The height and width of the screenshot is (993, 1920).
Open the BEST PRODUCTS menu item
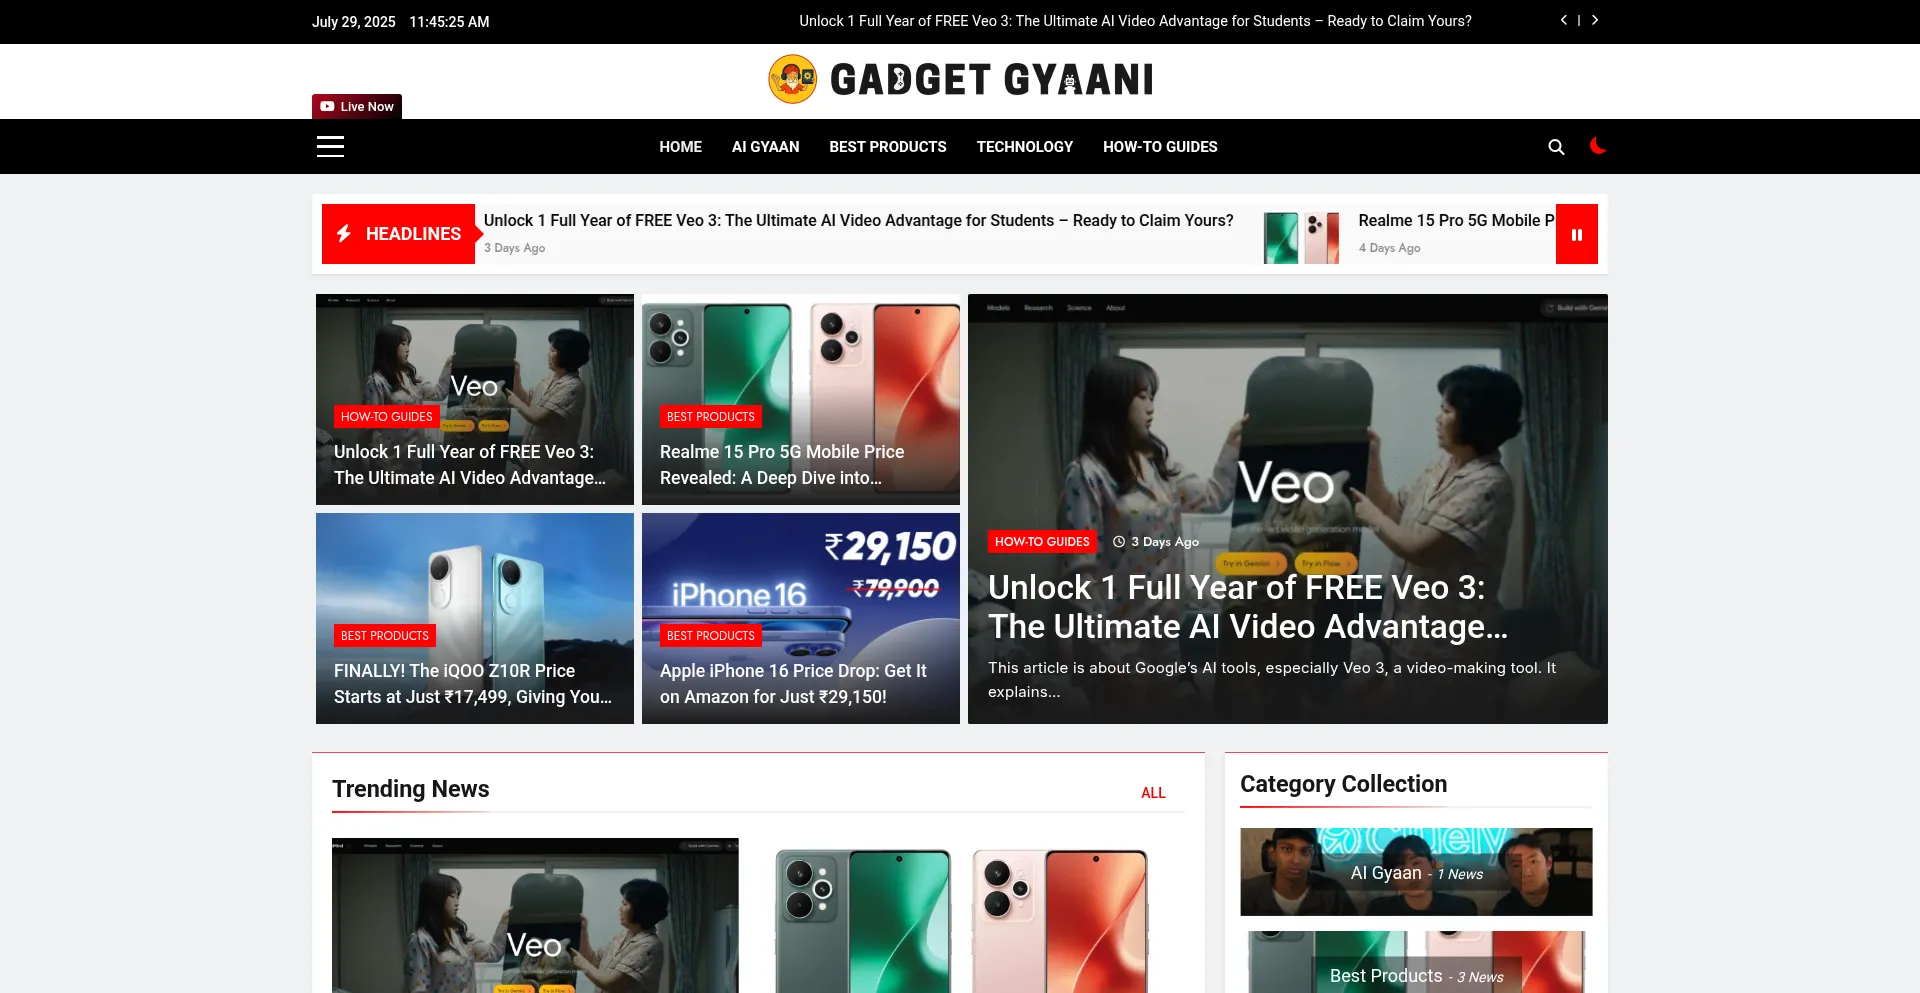click(x=887, y=147)
